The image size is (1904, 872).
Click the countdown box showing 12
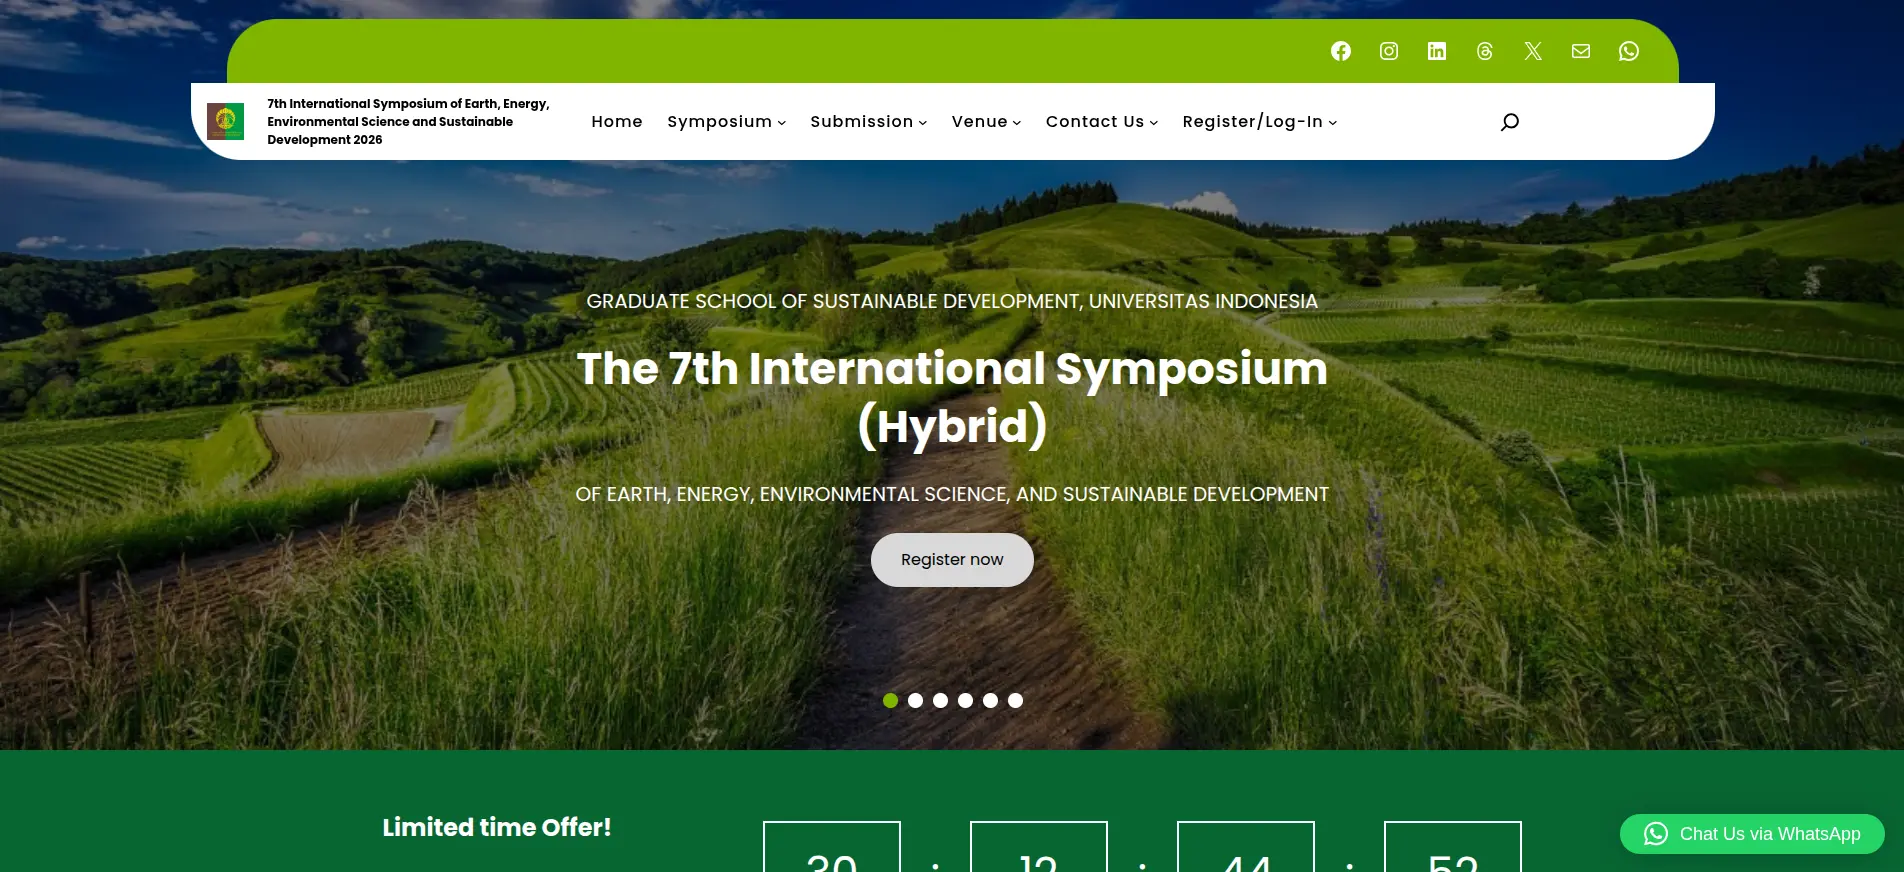pyautogui.click(x=1039, y=847)
